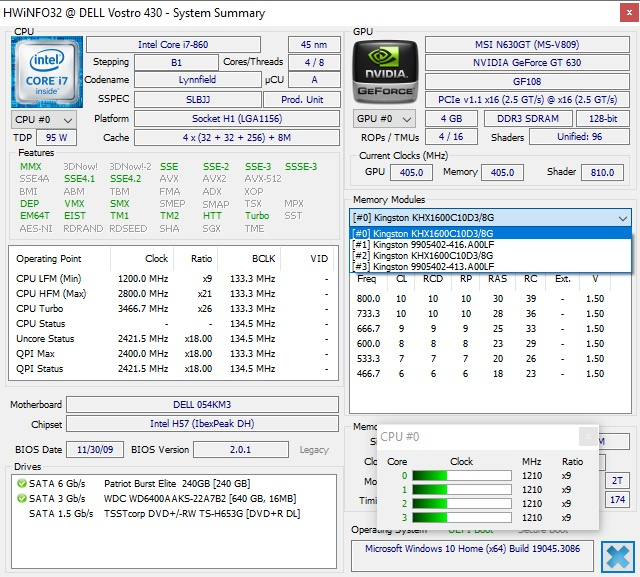Click the blue X close icon at the bottom right
This screenshot has width=640, height=577.
coord(618,557)
